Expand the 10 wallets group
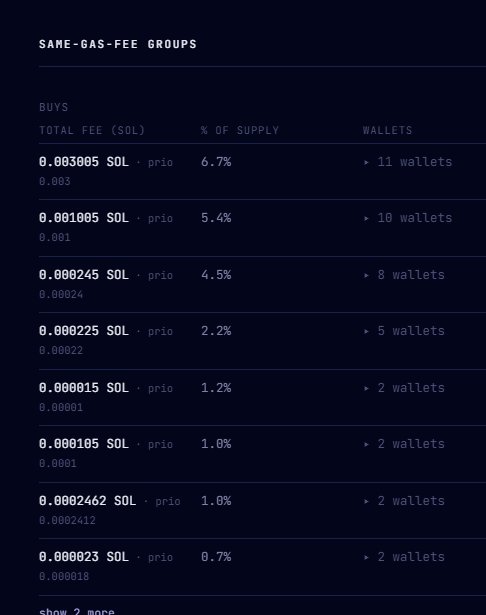This screenshot has width=486, height=615. [408, 218]
